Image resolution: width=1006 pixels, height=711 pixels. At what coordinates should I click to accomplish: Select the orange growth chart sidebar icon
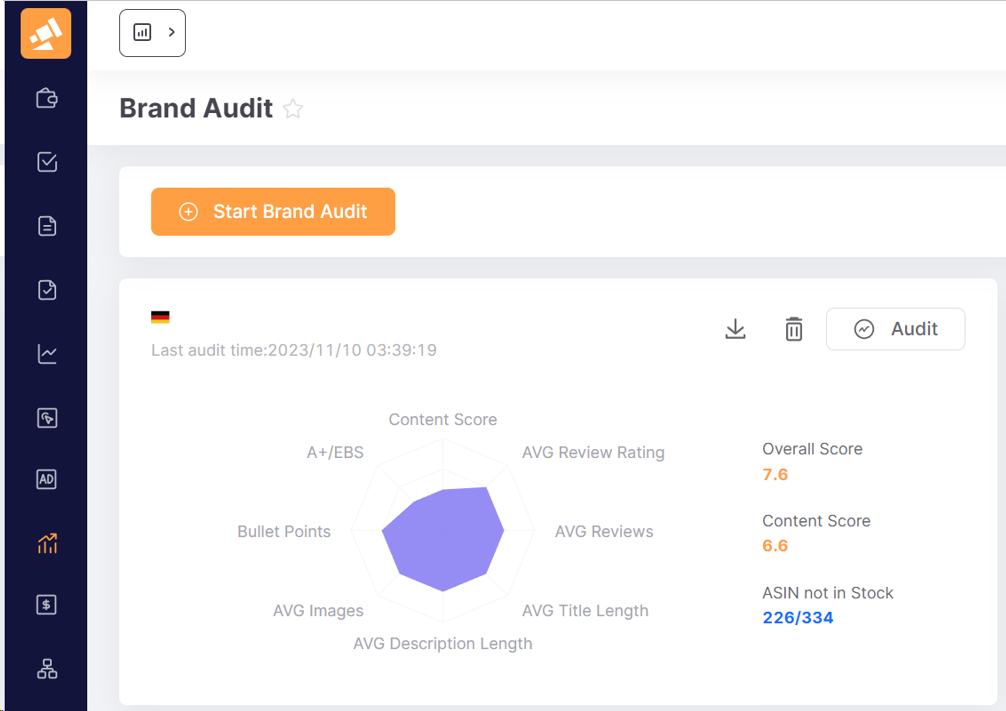click(47, 543)
